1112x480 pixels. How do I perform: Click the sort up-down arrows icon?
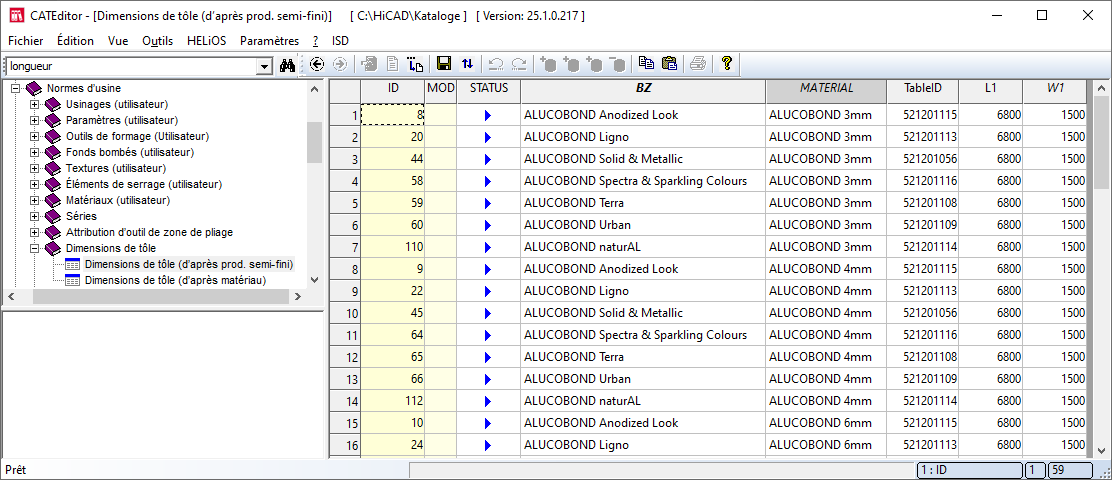(x=467, y=64)
